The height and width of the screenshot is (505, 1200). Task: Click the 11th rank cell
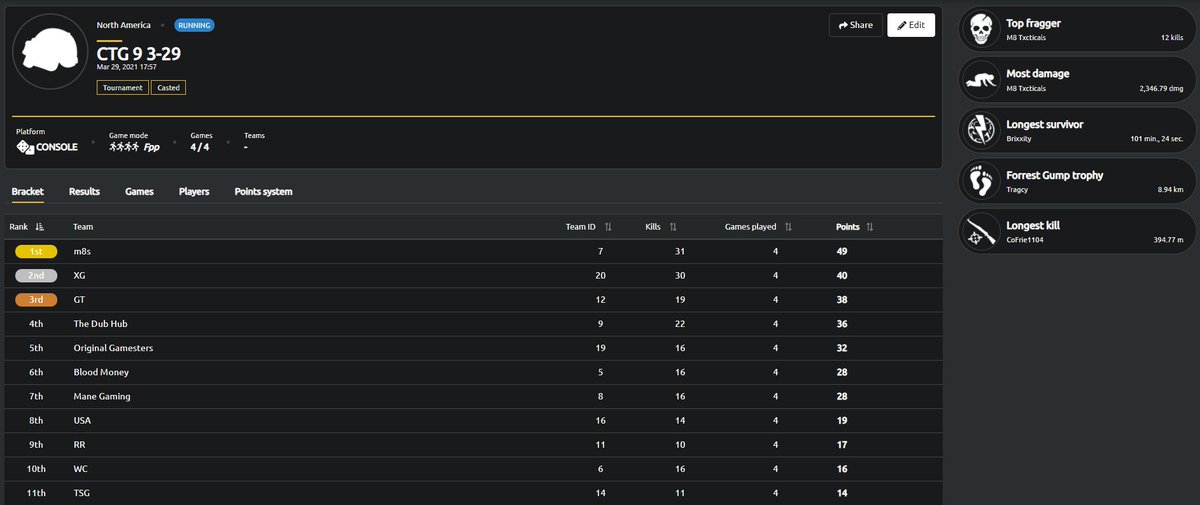tap(37, 492)
